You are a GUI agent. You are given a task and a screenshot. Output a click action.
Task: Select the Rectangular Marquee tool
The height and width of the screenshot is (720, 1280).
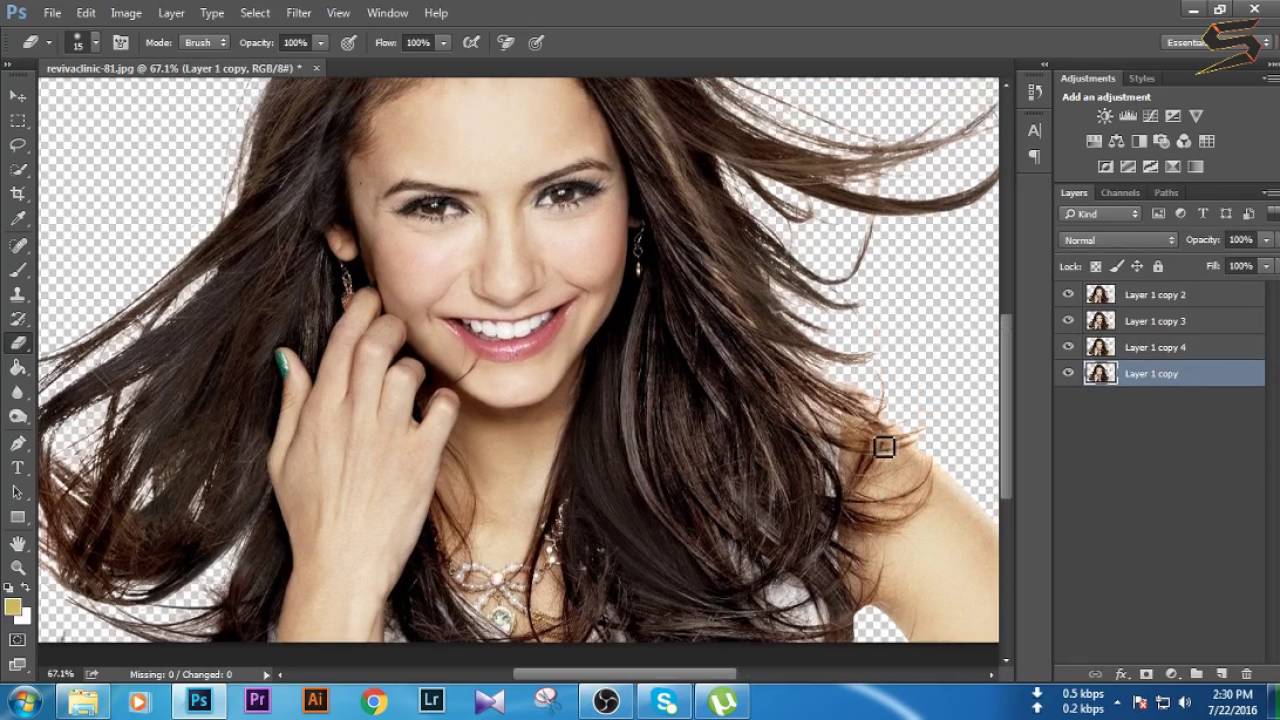point(18,120)
